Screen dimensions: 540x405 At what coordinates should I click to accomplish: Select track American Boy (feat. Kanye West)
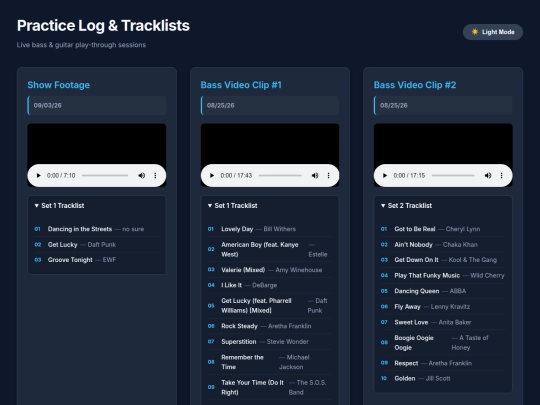[x=270, y=249]
